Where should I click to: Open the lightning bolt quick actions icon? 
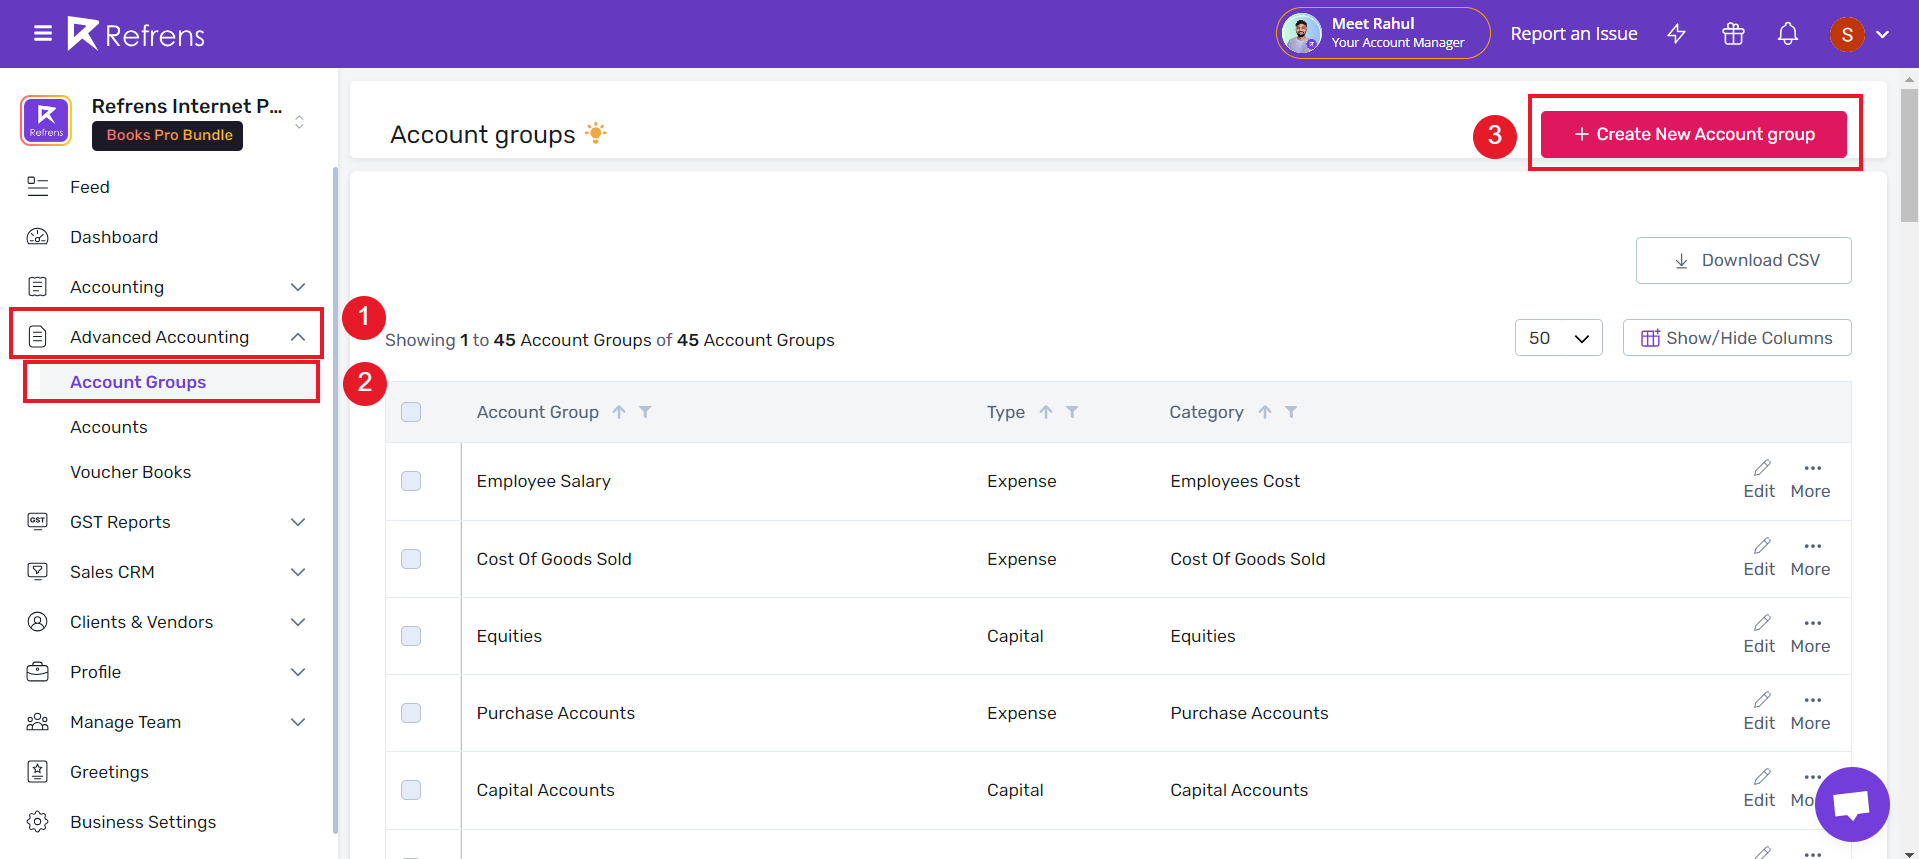tap(1677, 34)
